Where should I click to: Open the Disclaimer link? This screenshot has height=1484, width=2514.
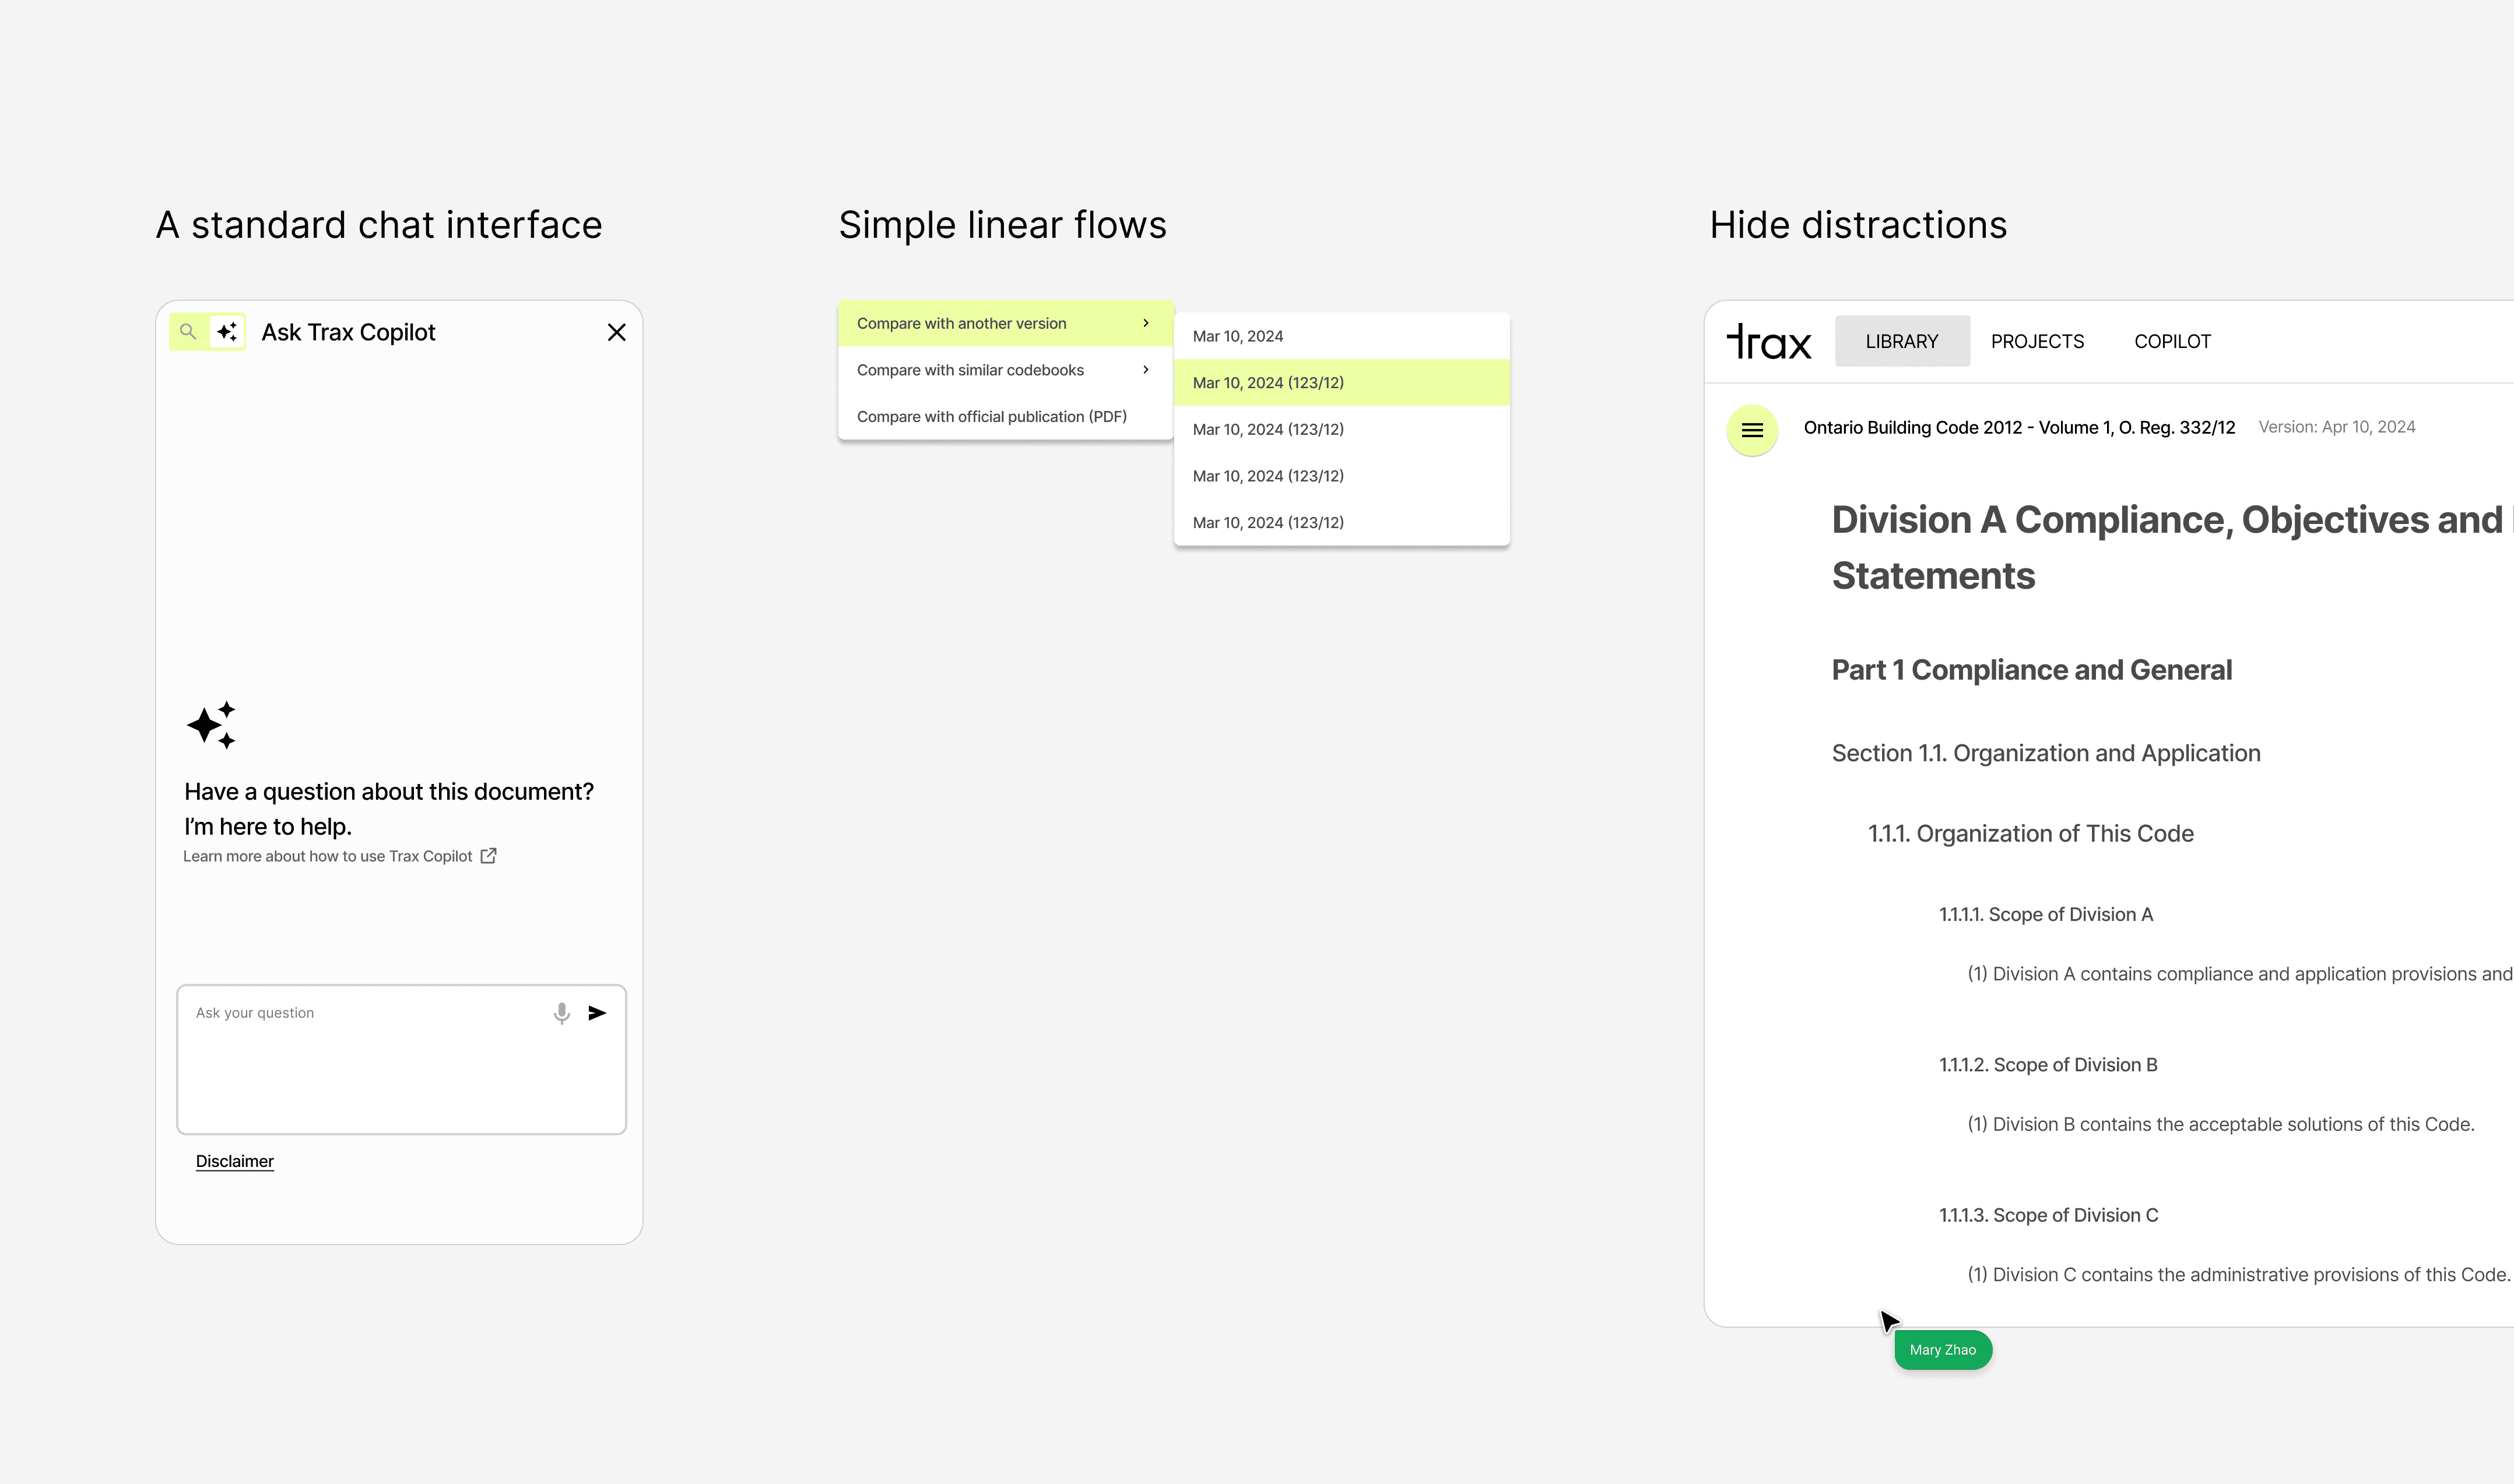tap(234, 1162)
